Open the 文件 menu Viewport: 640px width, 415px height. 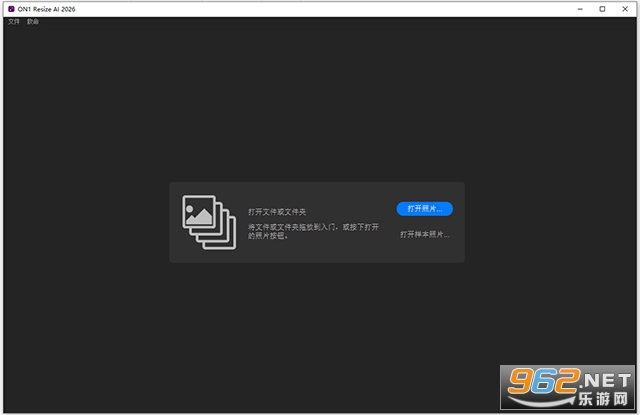click(13, 22)
